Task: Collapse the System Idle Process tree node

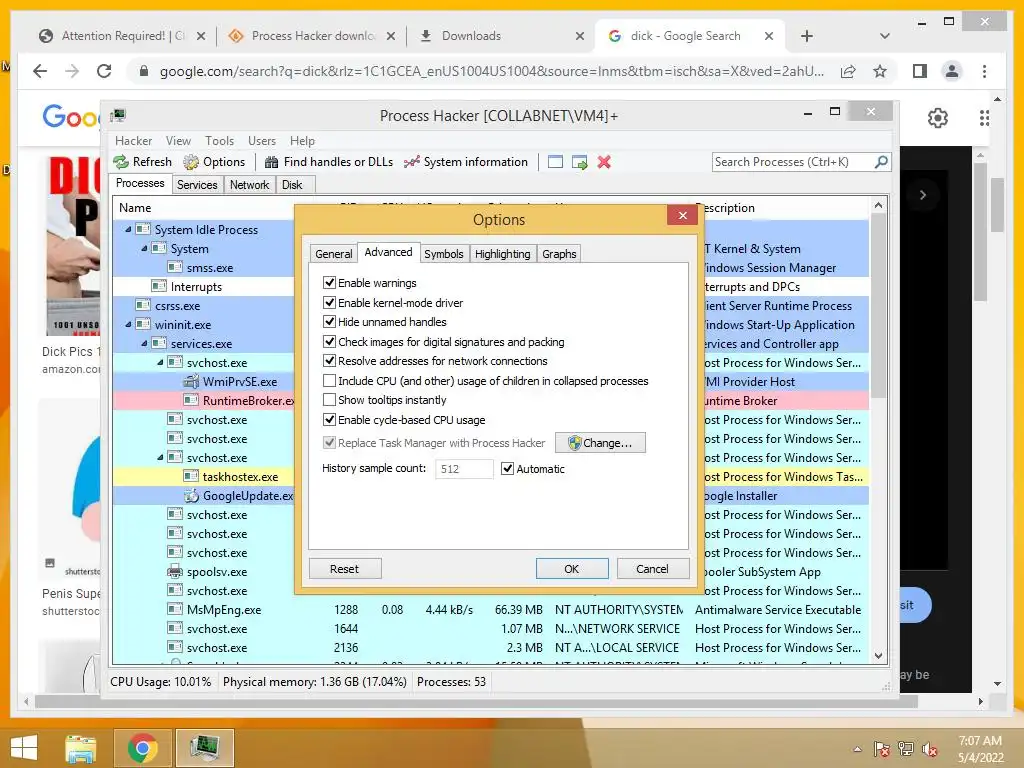Action: point(128,229)
